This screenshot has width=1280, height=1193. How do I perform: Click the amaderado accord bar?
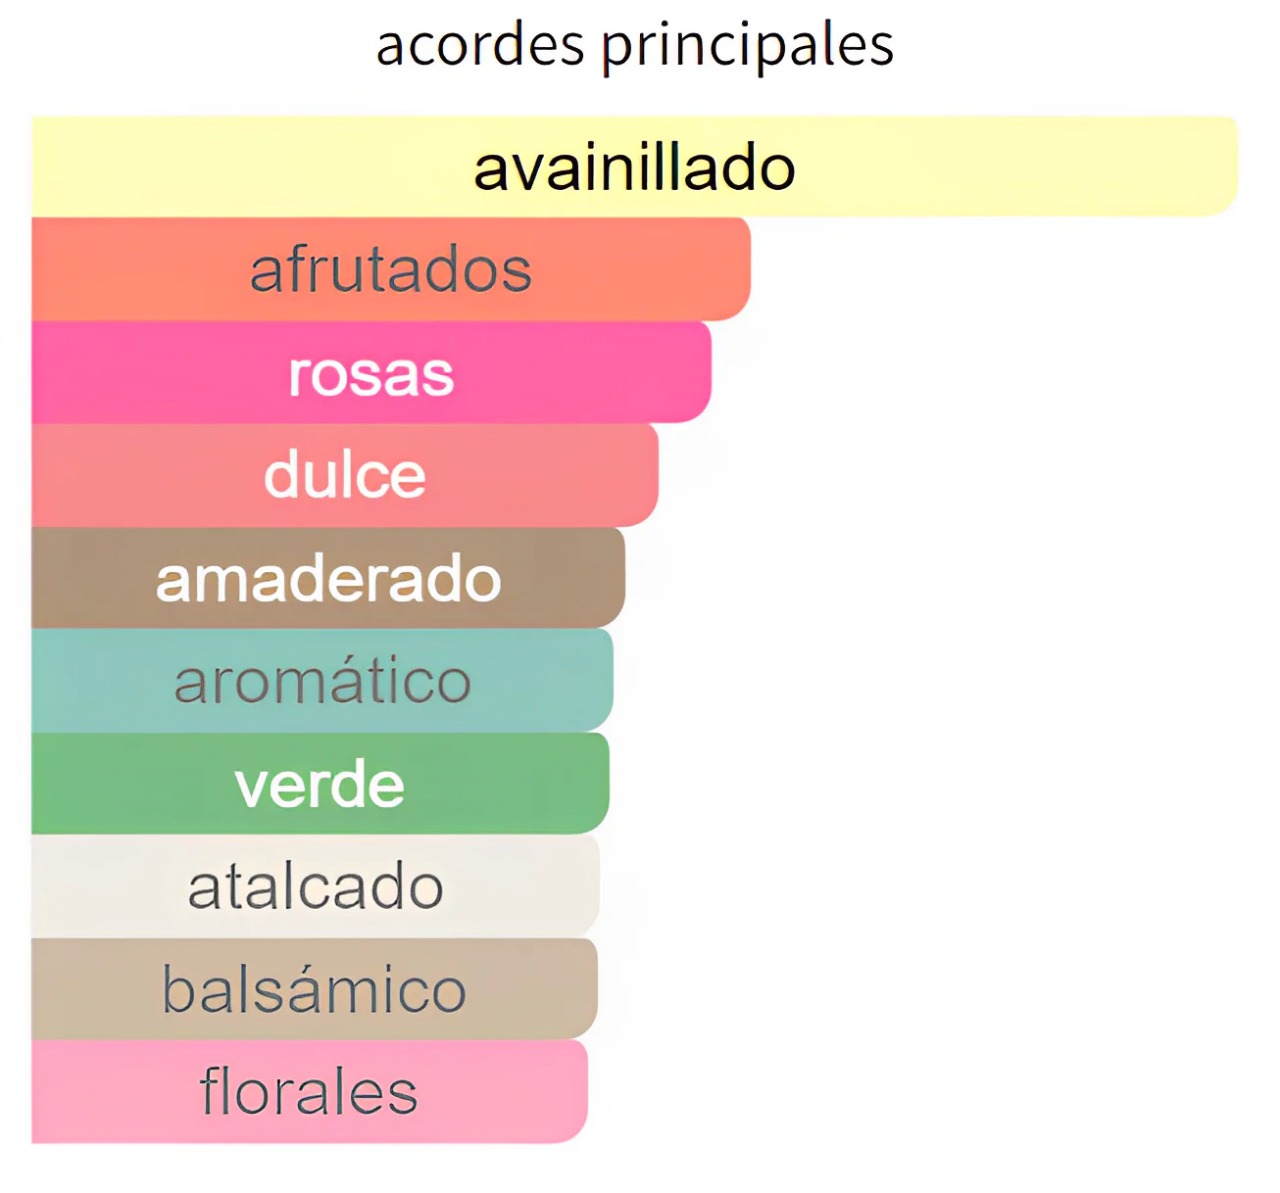coord(328,579)
